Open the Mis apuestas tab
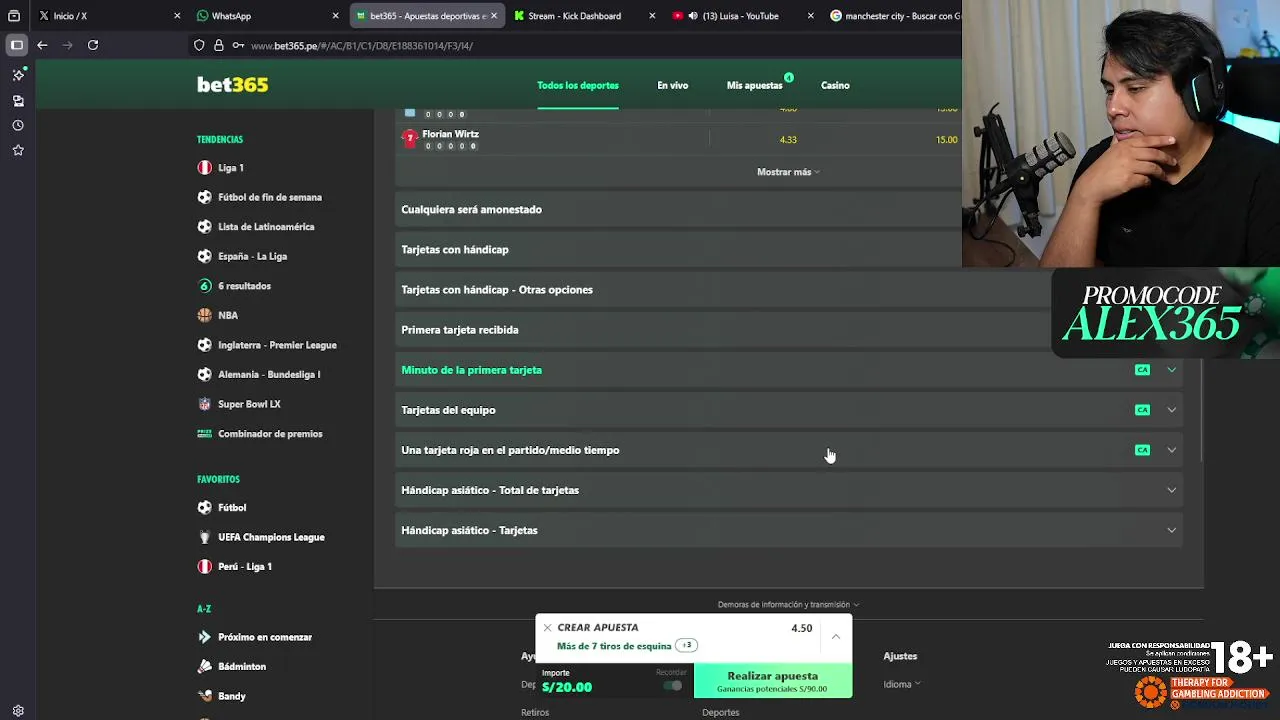Viewport: 1280px width, 720px height. (754, 86)
